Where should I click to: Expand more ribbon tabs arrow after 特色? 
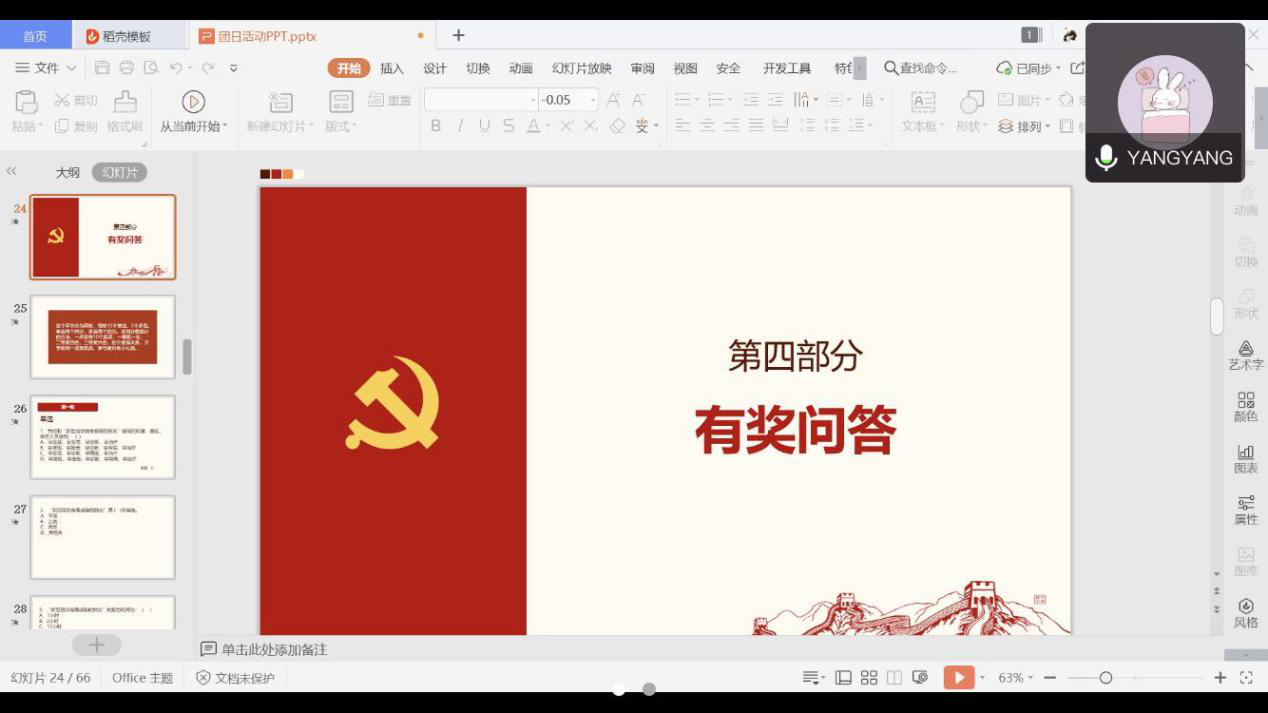click(x=860, y=68)
